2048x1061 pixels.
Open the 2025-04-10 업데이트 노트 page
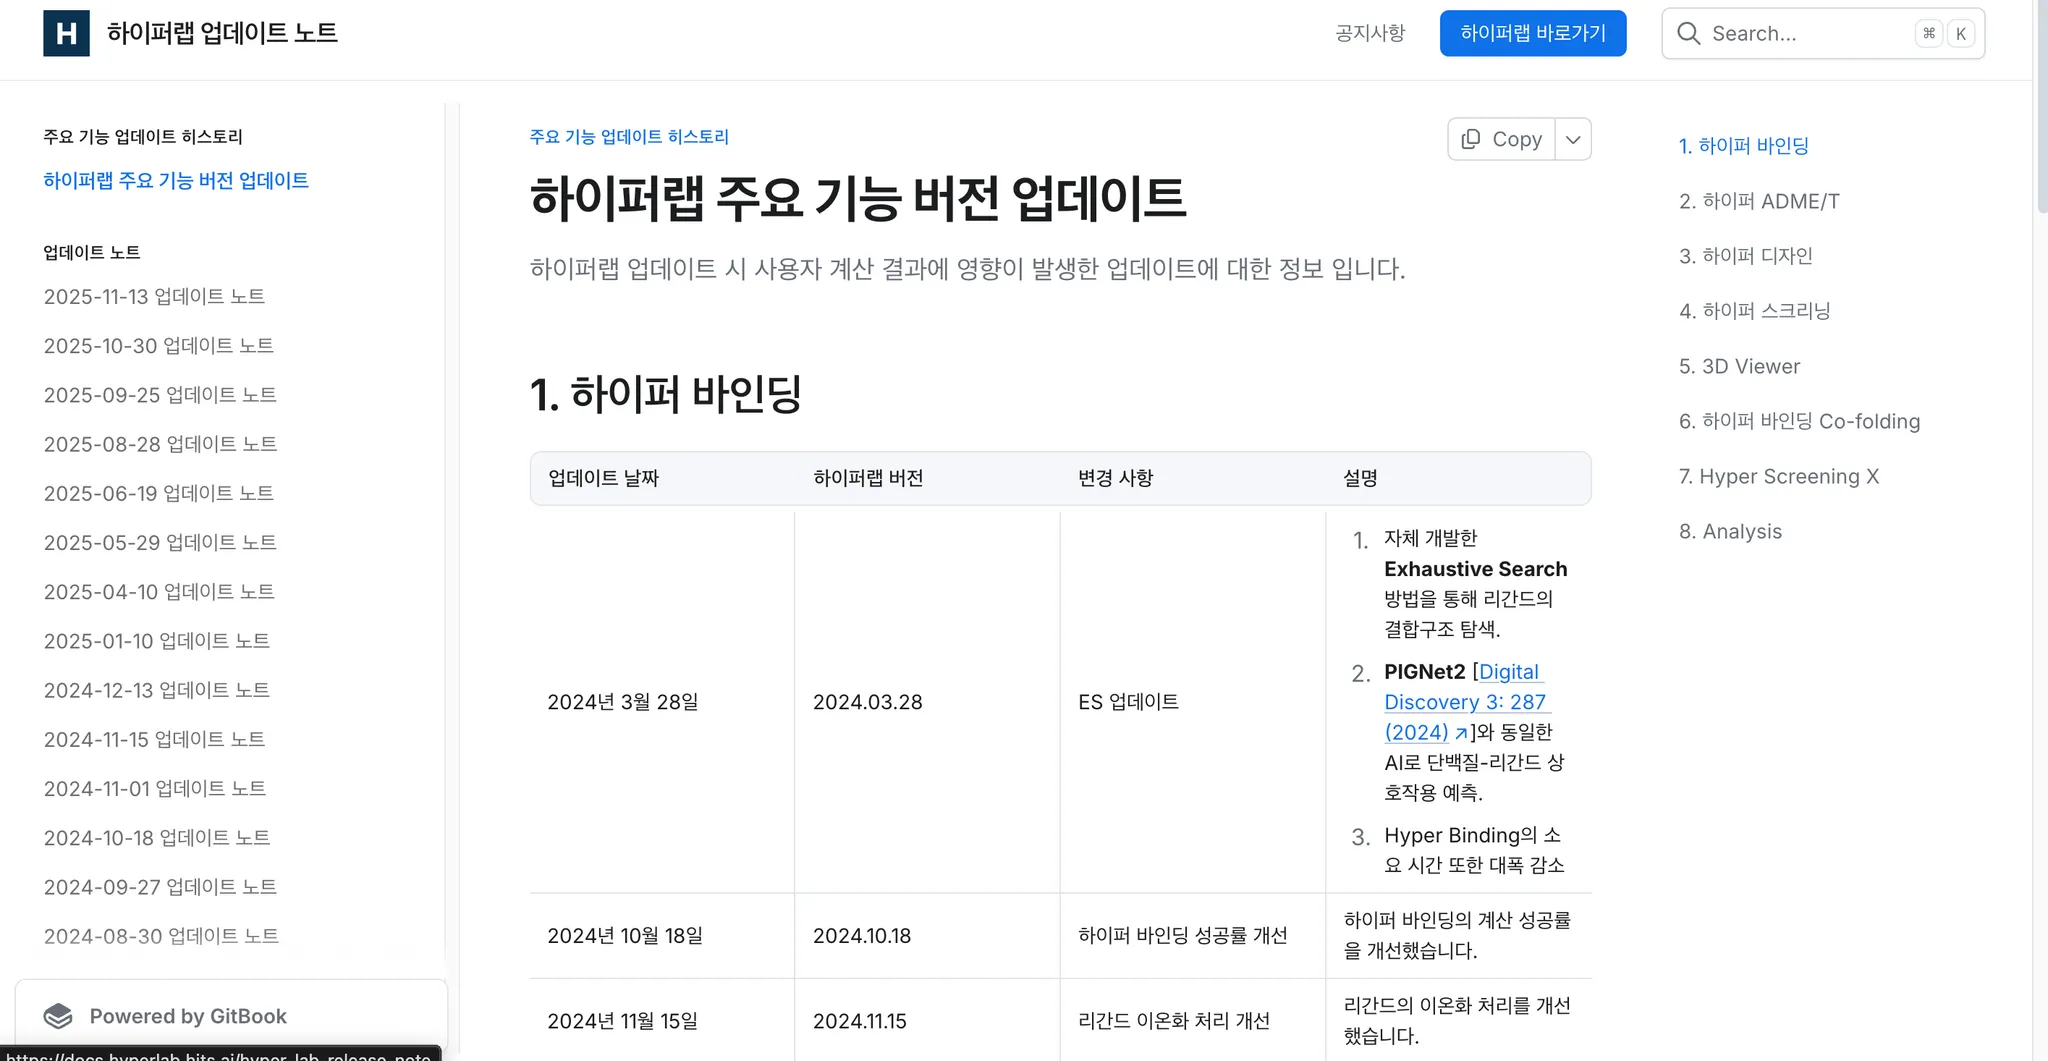point(159,591)
